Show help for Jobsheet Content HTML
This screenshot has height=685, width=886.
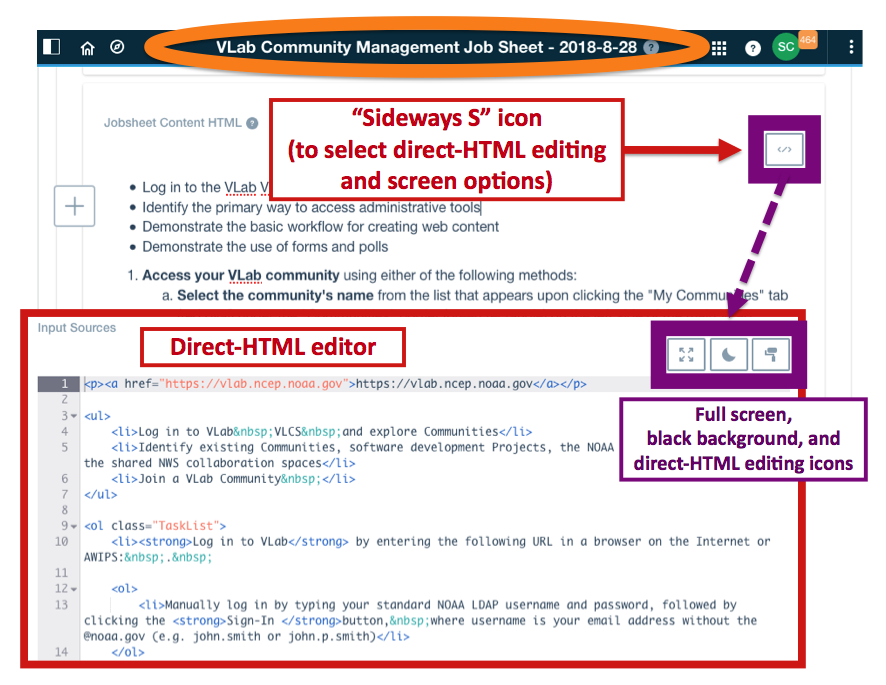click(253, 123)
